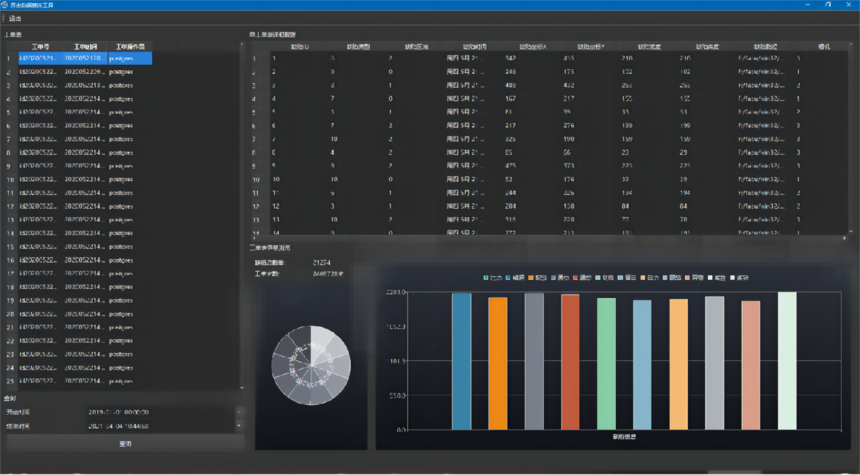Click the light green last bar in the chart

pos(787,360)
